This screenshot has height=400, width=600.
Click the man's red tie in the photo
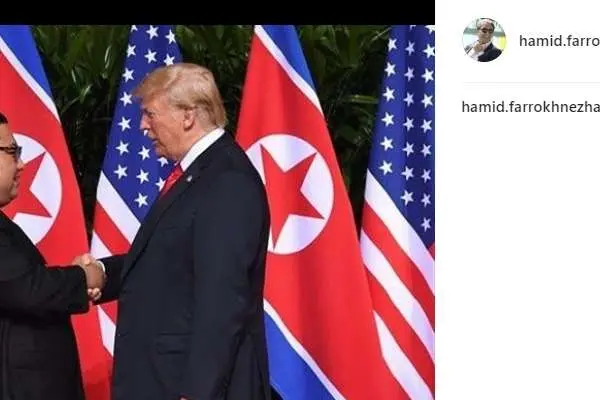click(172, 180)
